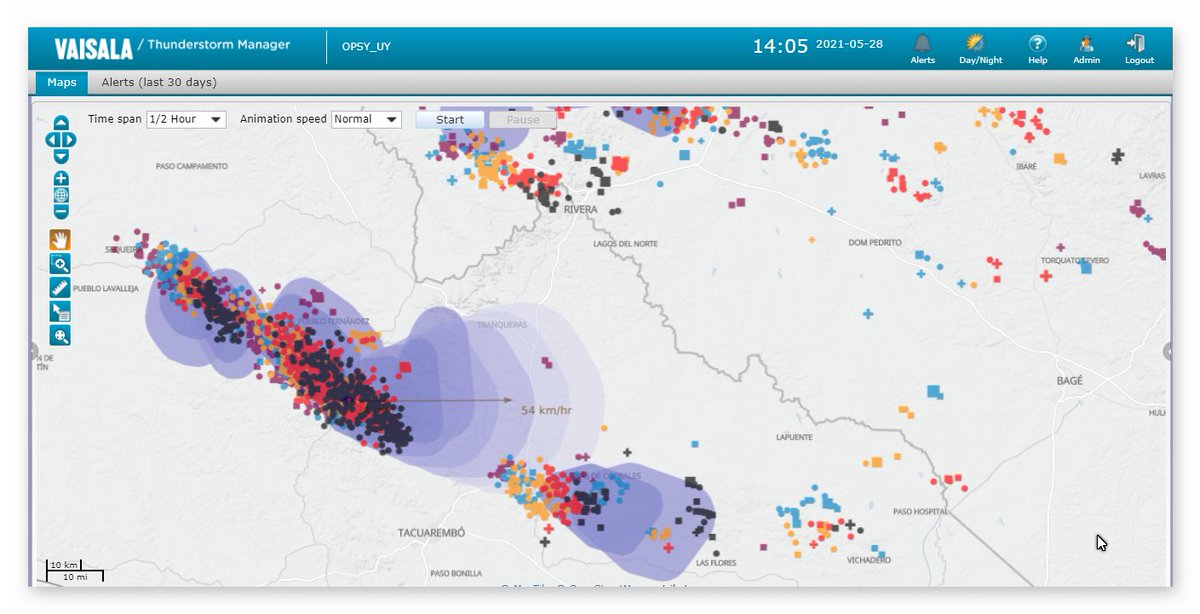Click the Vaisala logo

[x=92, y=47]
